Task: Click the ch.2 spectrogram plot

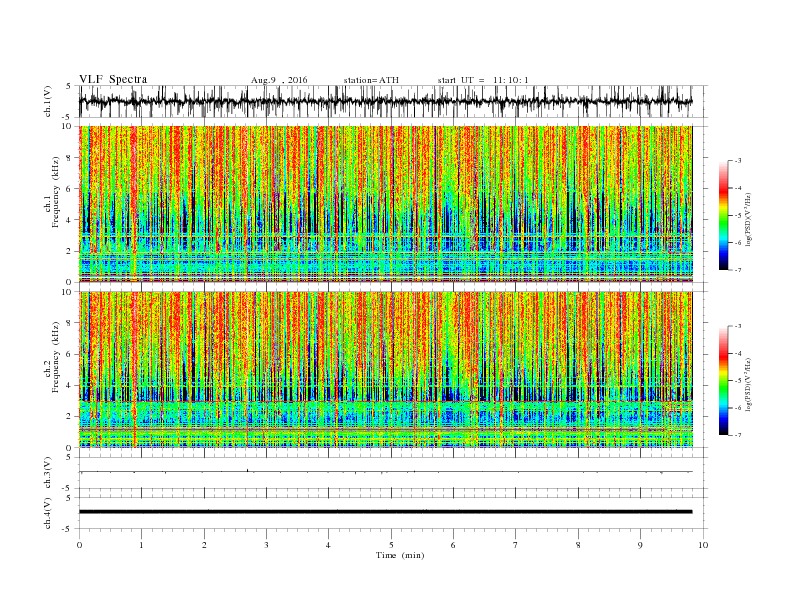Action: (386, 369)
